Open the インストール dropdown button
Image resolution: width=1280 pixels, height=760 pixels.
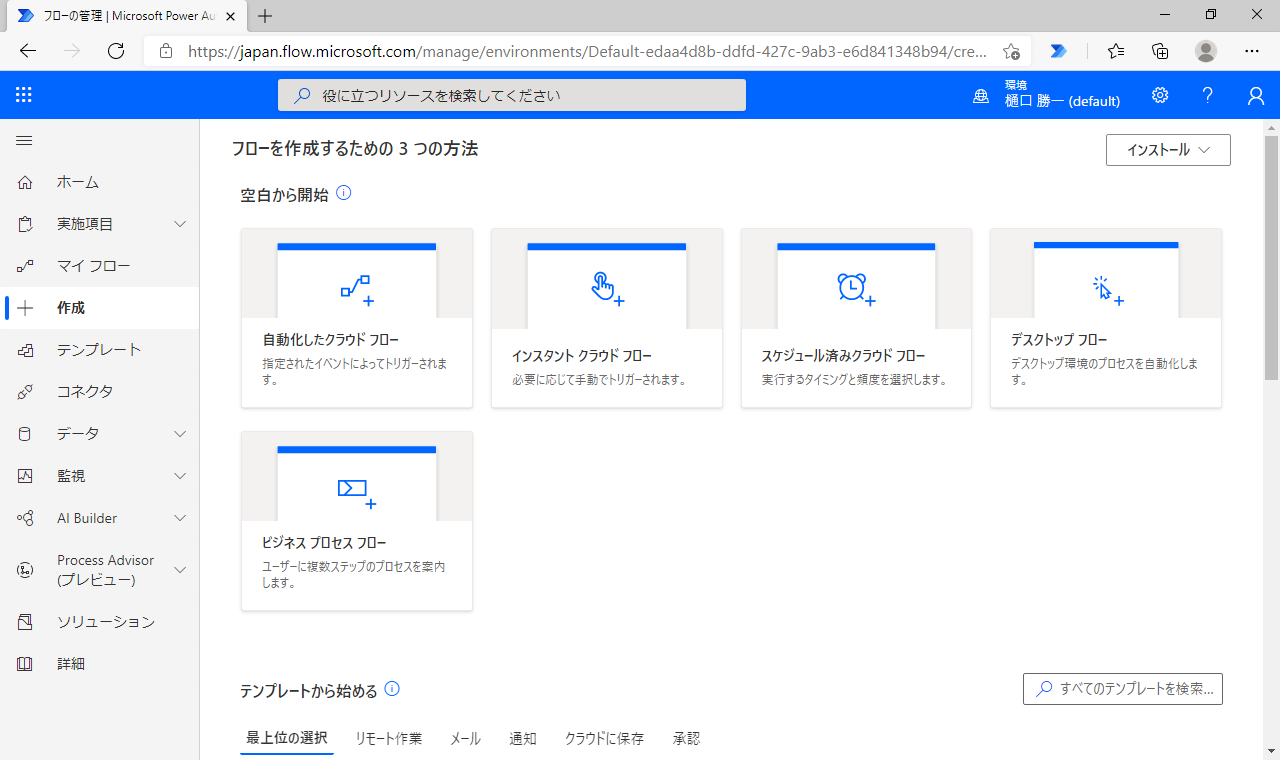point(1168,150)
